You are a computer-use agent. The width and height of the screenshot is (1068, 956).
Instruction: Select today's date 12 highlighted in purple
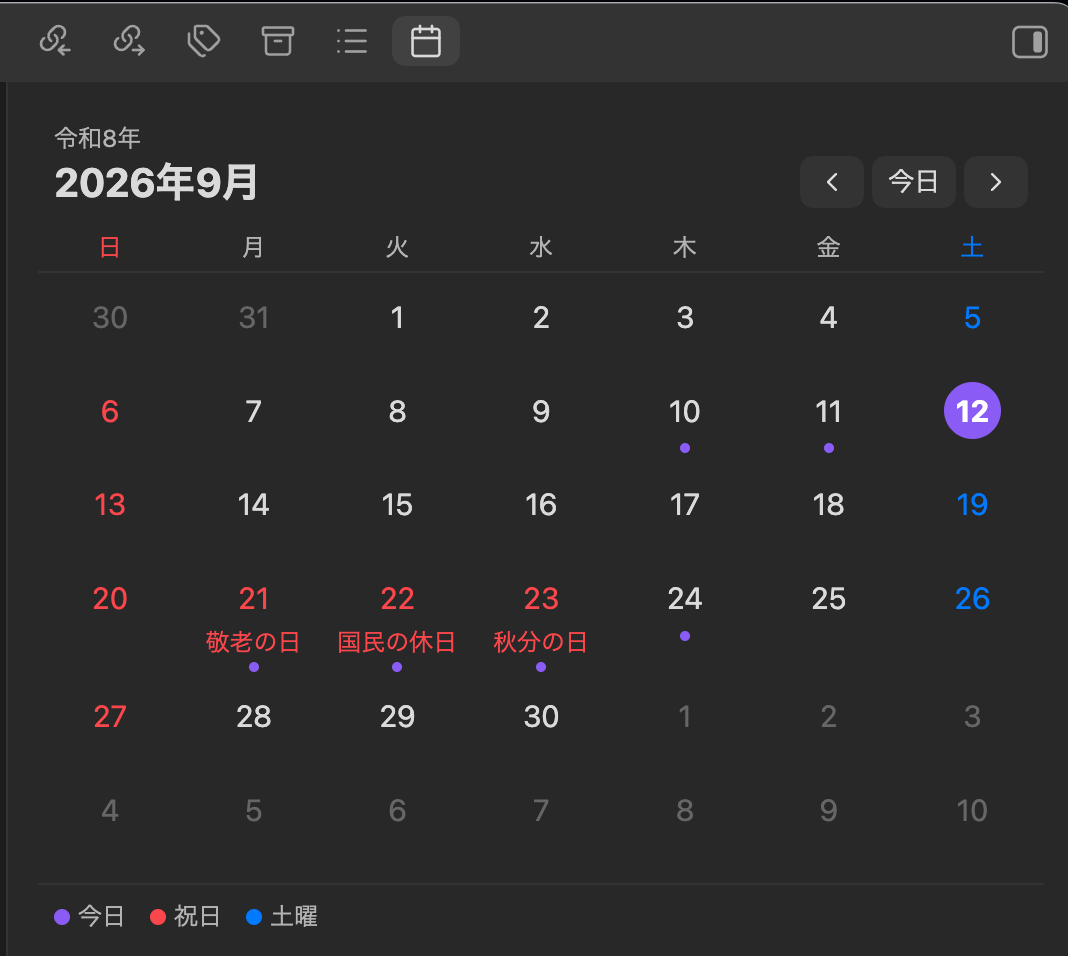[972, 411]
